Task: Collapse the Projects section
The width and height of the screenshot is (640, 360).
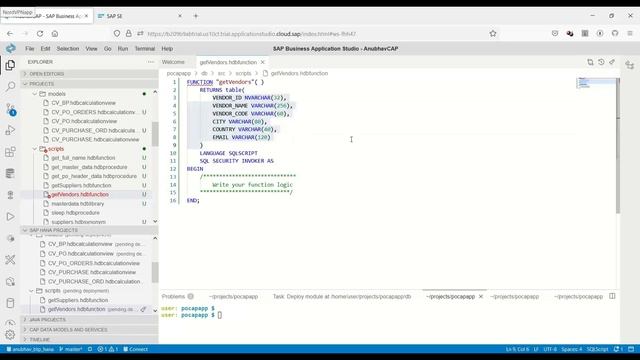Action: [x=90, y=84]
